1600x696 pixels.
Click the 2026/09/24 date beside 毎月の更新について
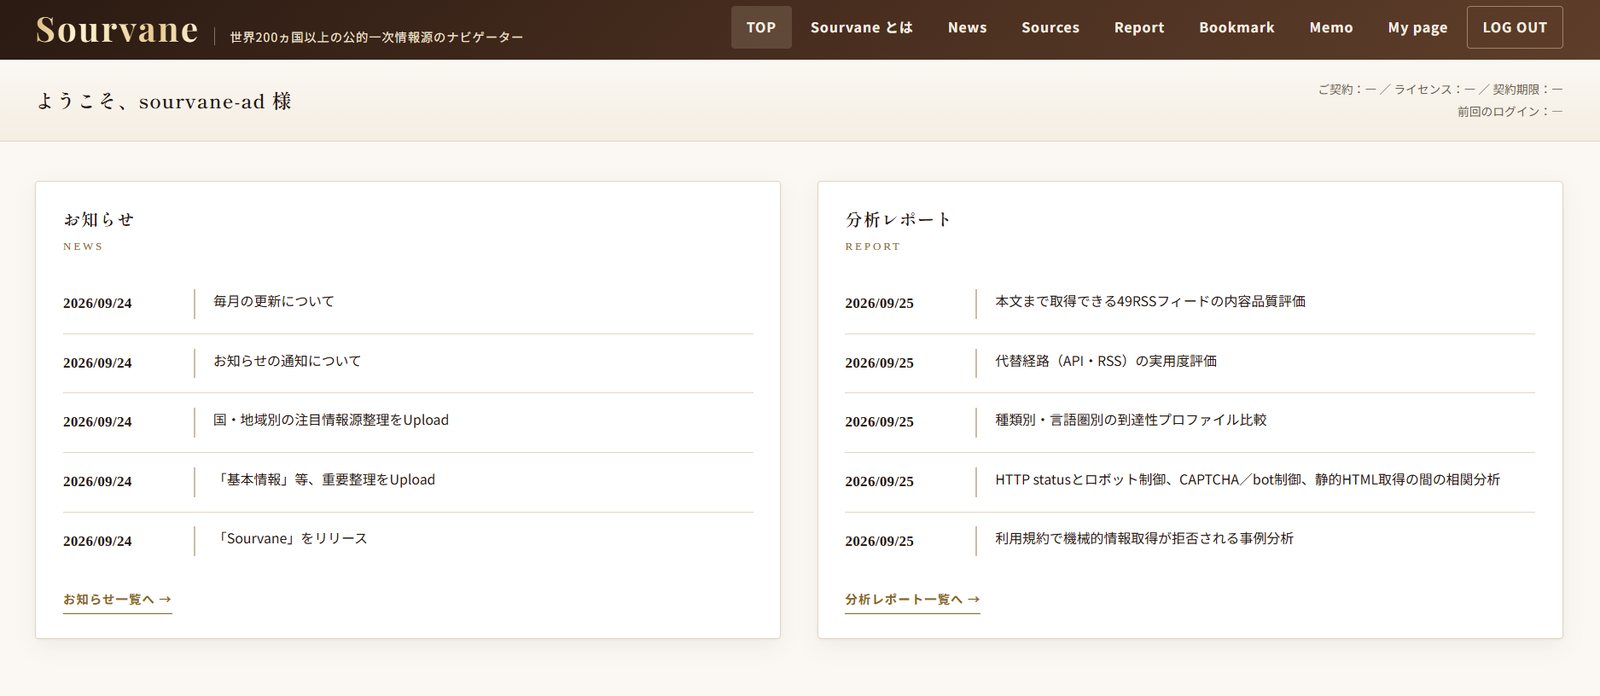tap(97, 303)
